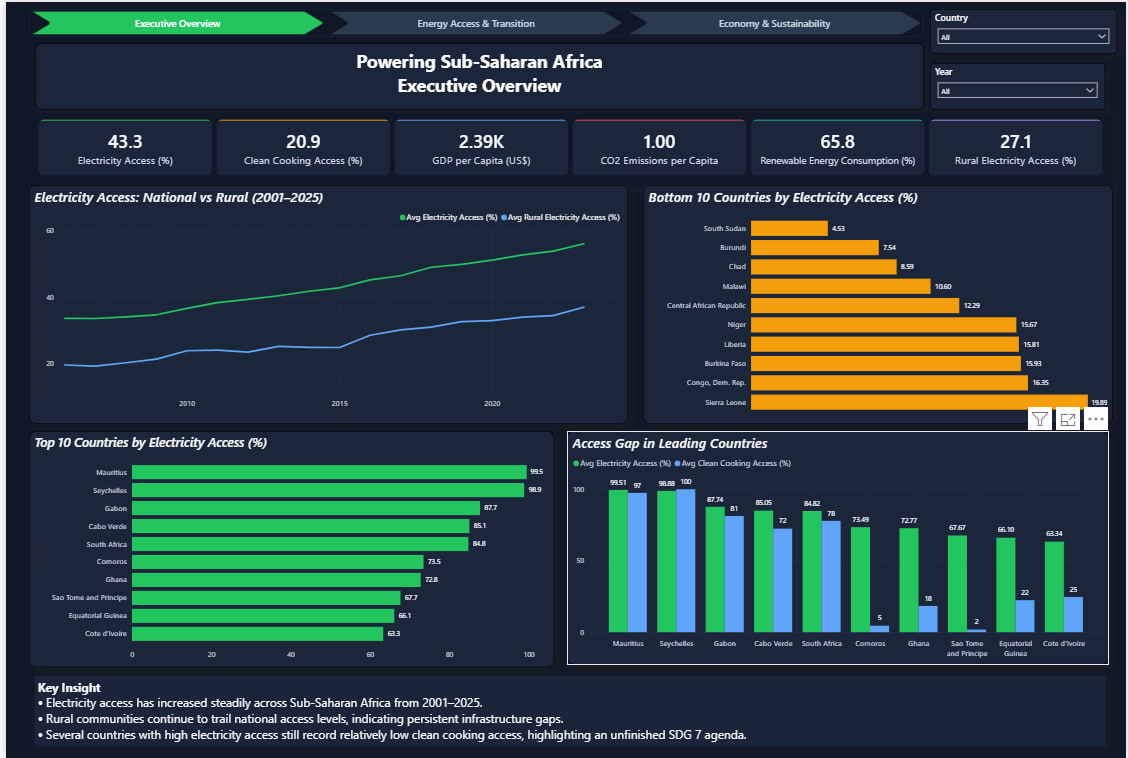Select Comoros bar in Top 10 chart
This screenshot has width=1128, height=758.
278,562
